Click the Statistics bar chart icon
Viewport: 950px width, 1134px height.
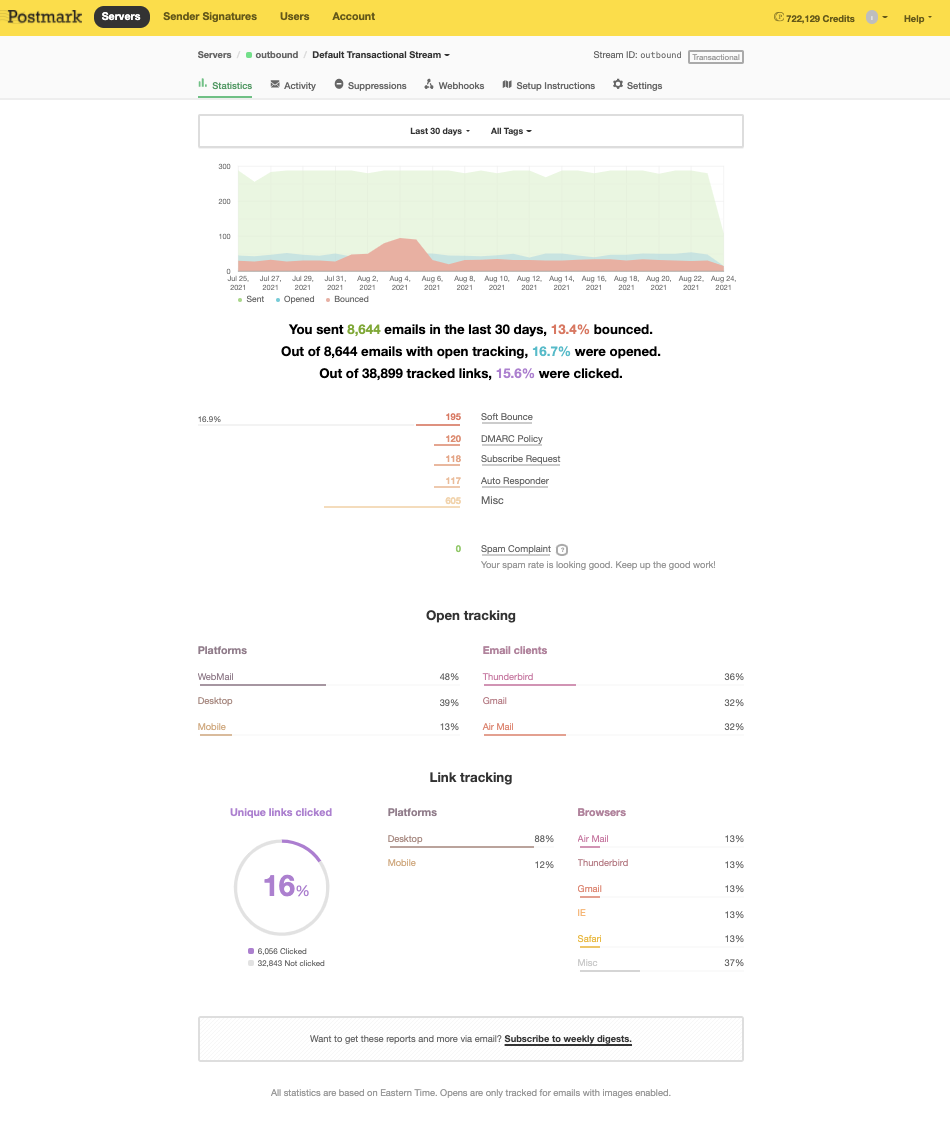pyautogui.click(x=202, y=85)
